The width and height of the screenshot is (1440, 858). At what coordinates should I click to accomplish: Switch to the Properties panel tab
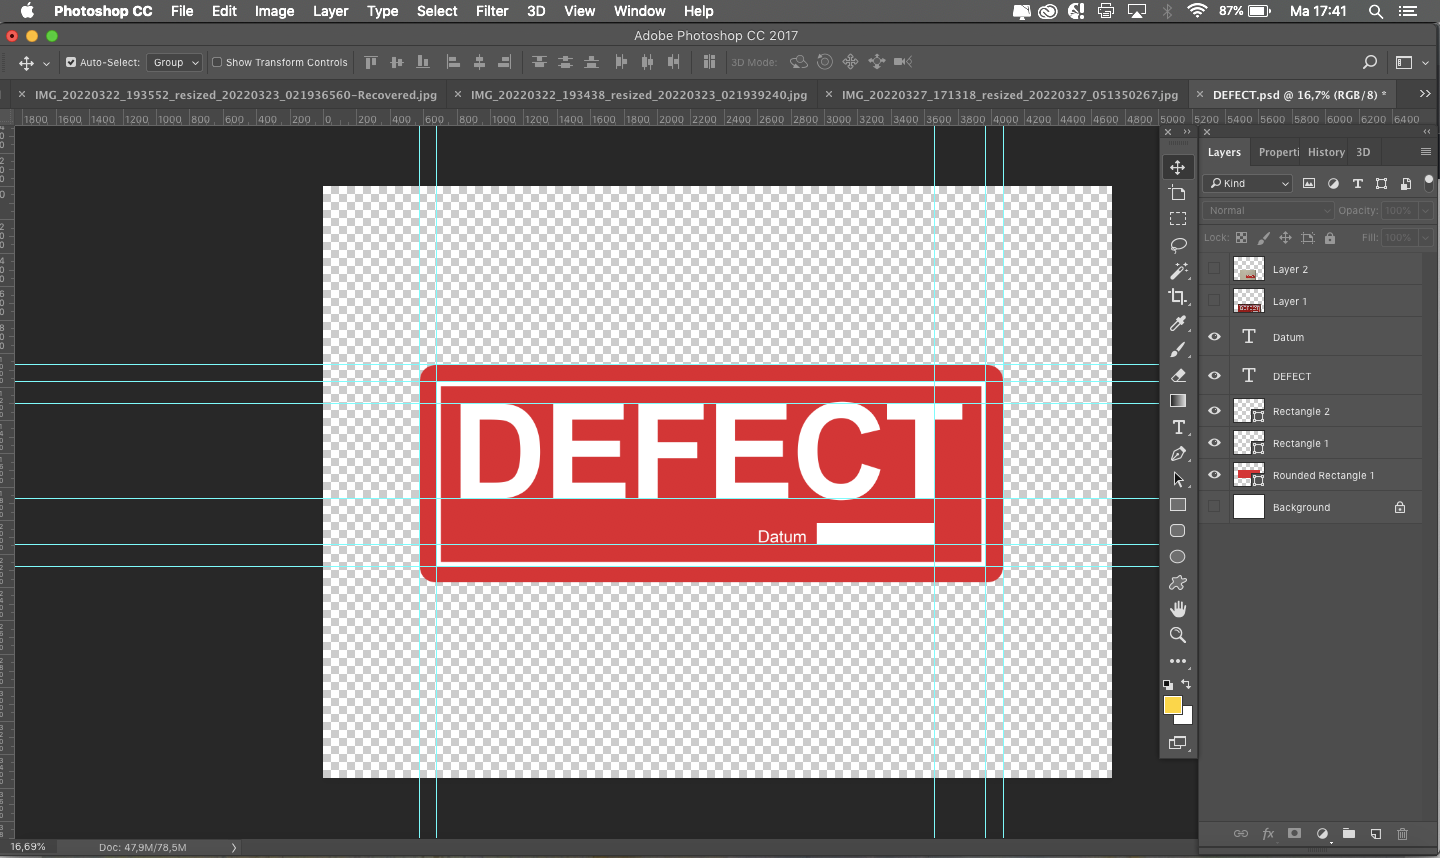[x=1279, y=152]
